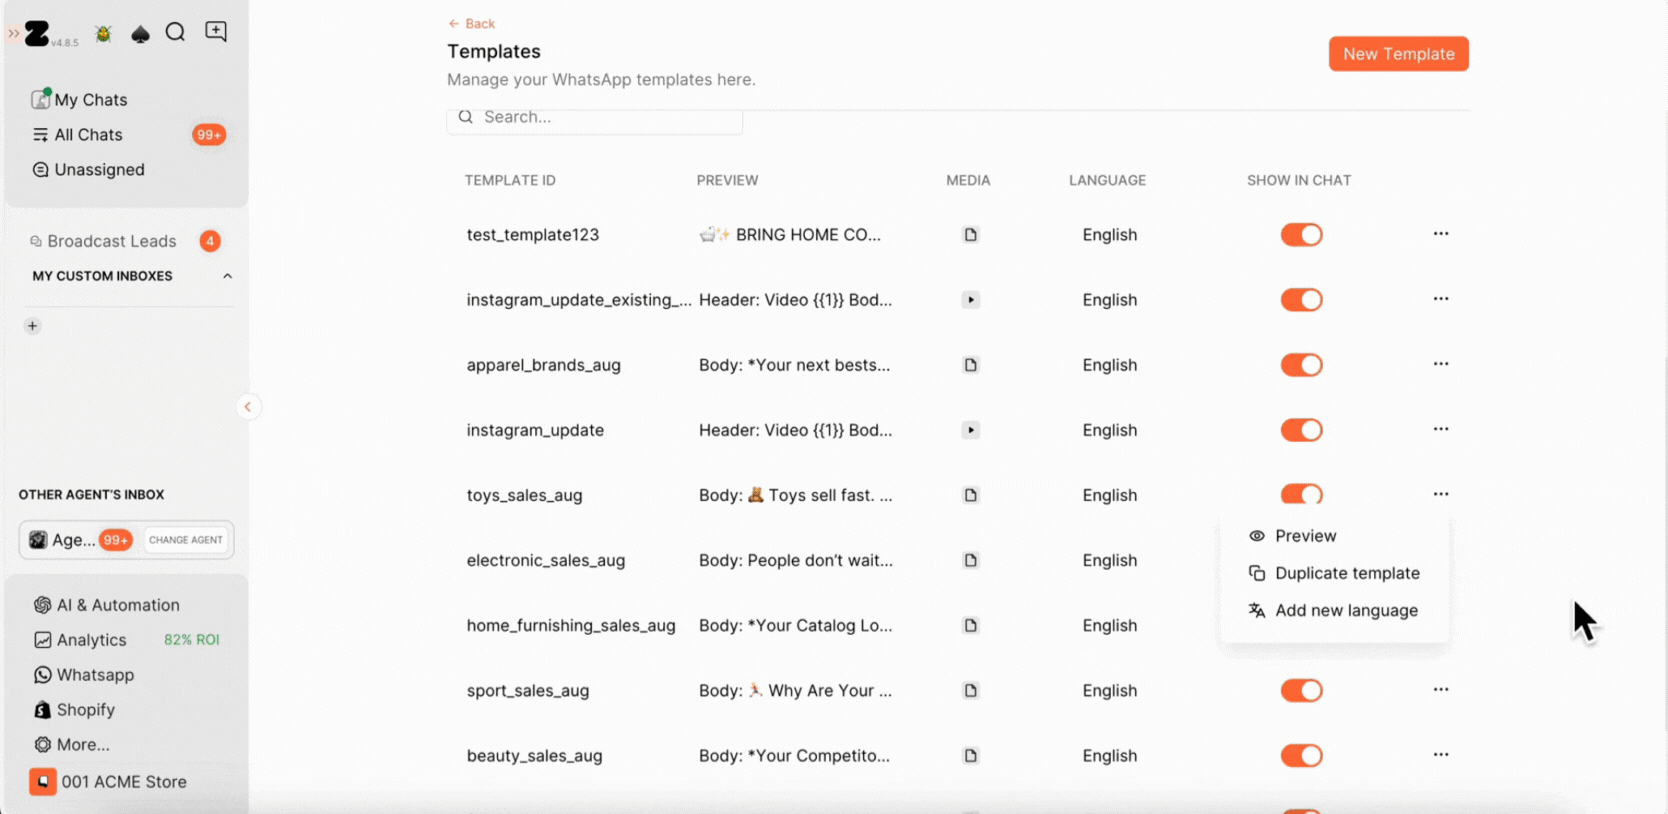1668x814 pixels.
Task: Open Whatsapp settings
Action: [x=84, y=675]
